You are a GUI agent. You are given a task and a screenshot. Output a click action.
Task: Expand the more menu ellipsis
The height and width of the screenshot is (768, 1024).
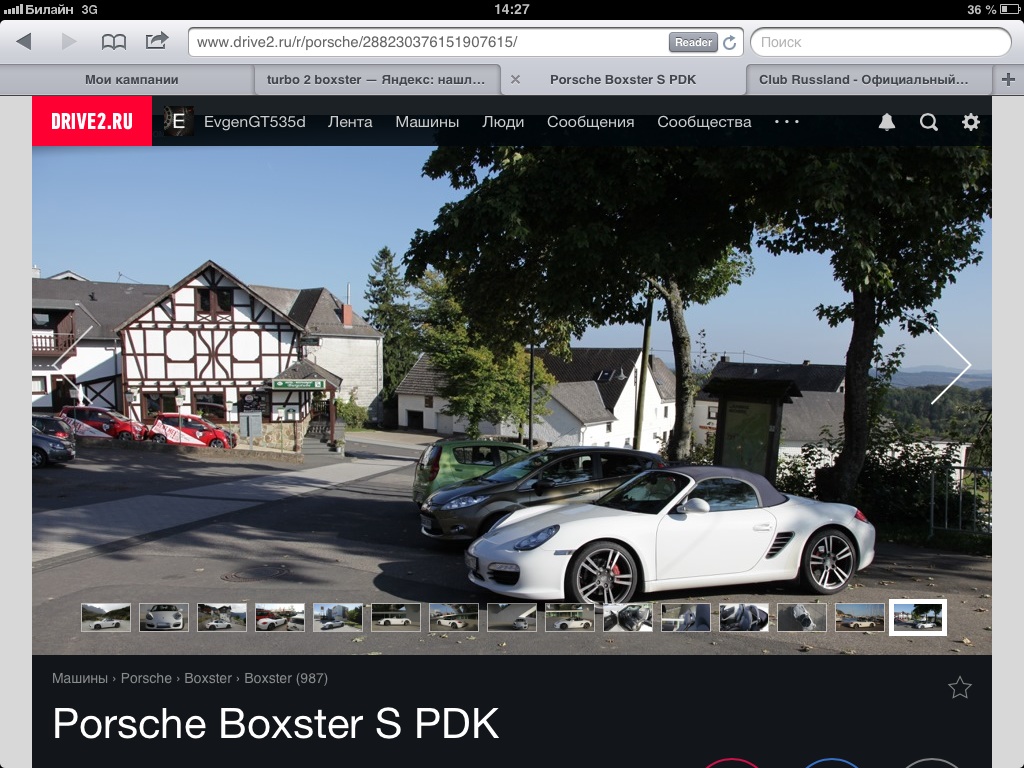[x=786, y=121]
